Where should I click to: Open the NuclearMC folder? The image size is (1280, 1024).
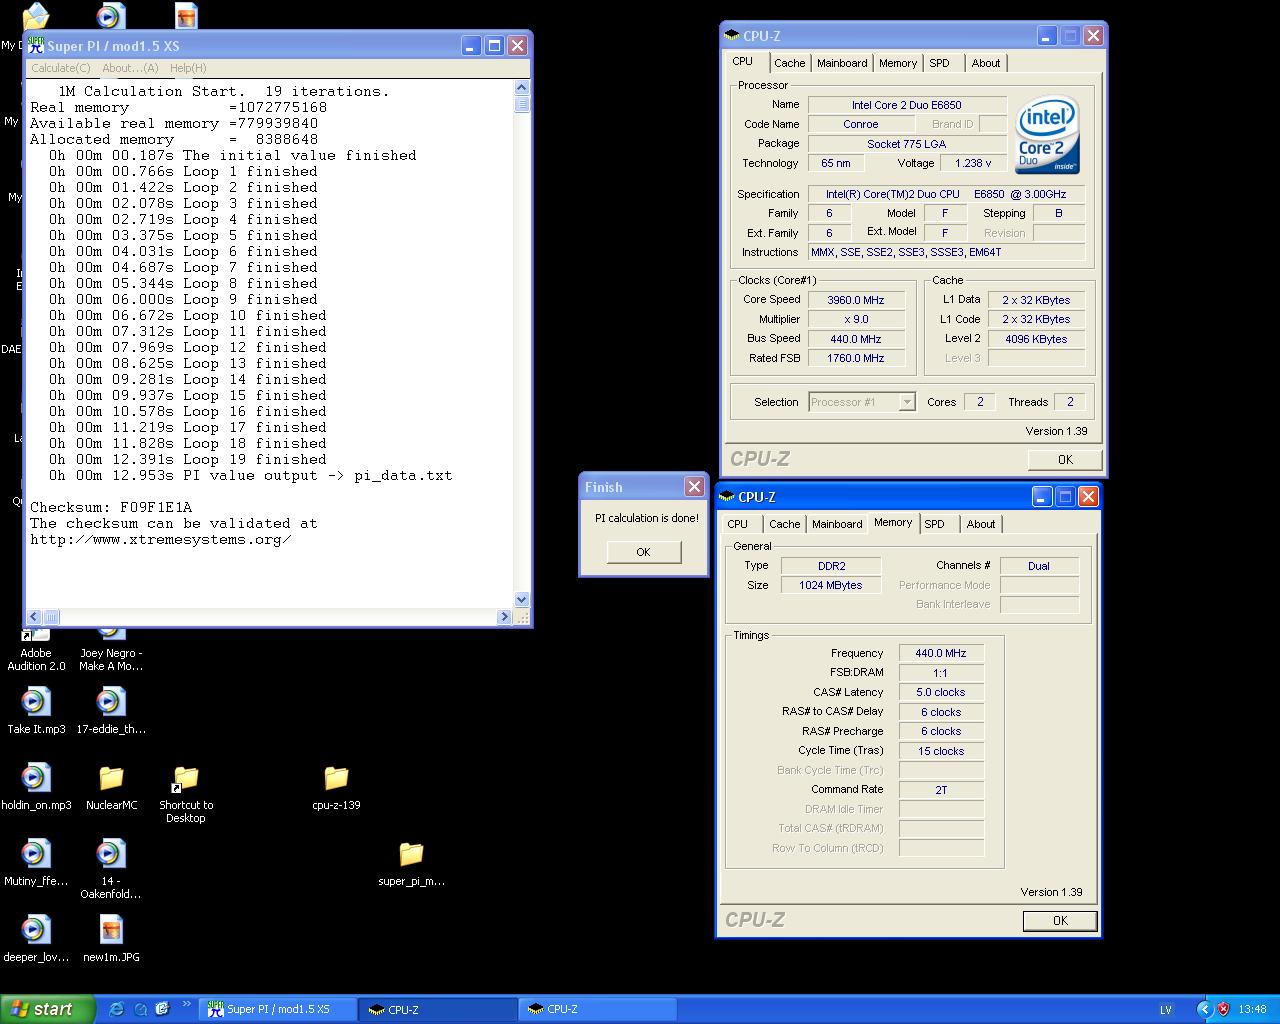(x=111, y=787)
